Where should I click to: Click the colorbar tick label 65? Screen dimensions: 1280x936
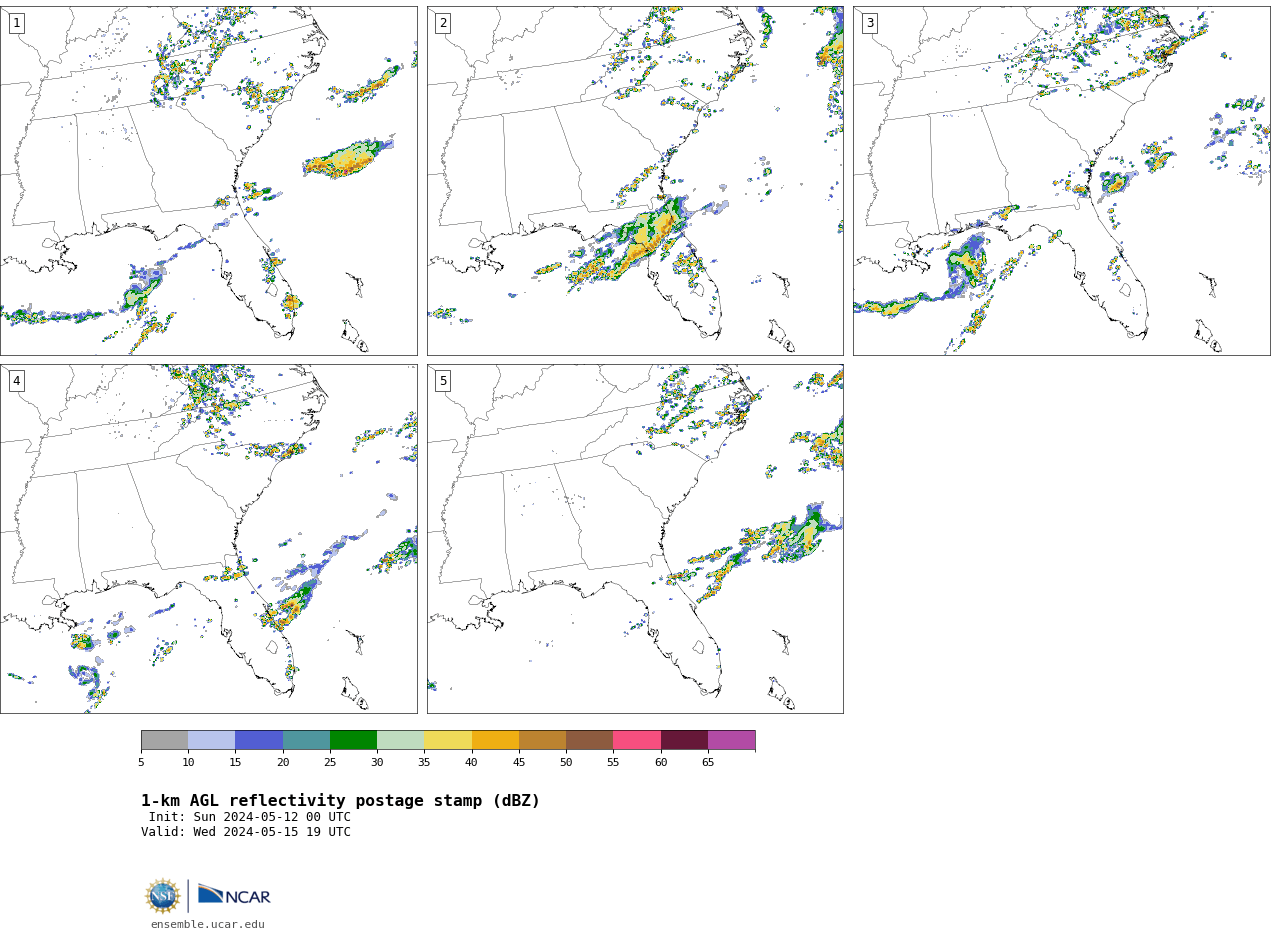click(708, 763)
